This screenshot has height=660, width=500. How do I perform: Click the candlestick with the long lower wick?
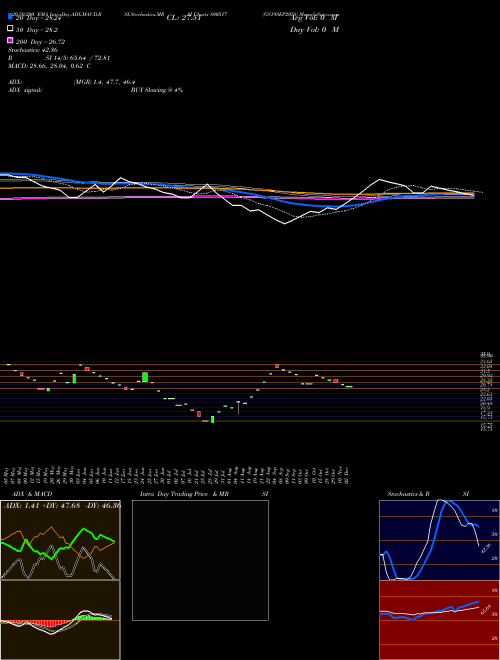238,407
